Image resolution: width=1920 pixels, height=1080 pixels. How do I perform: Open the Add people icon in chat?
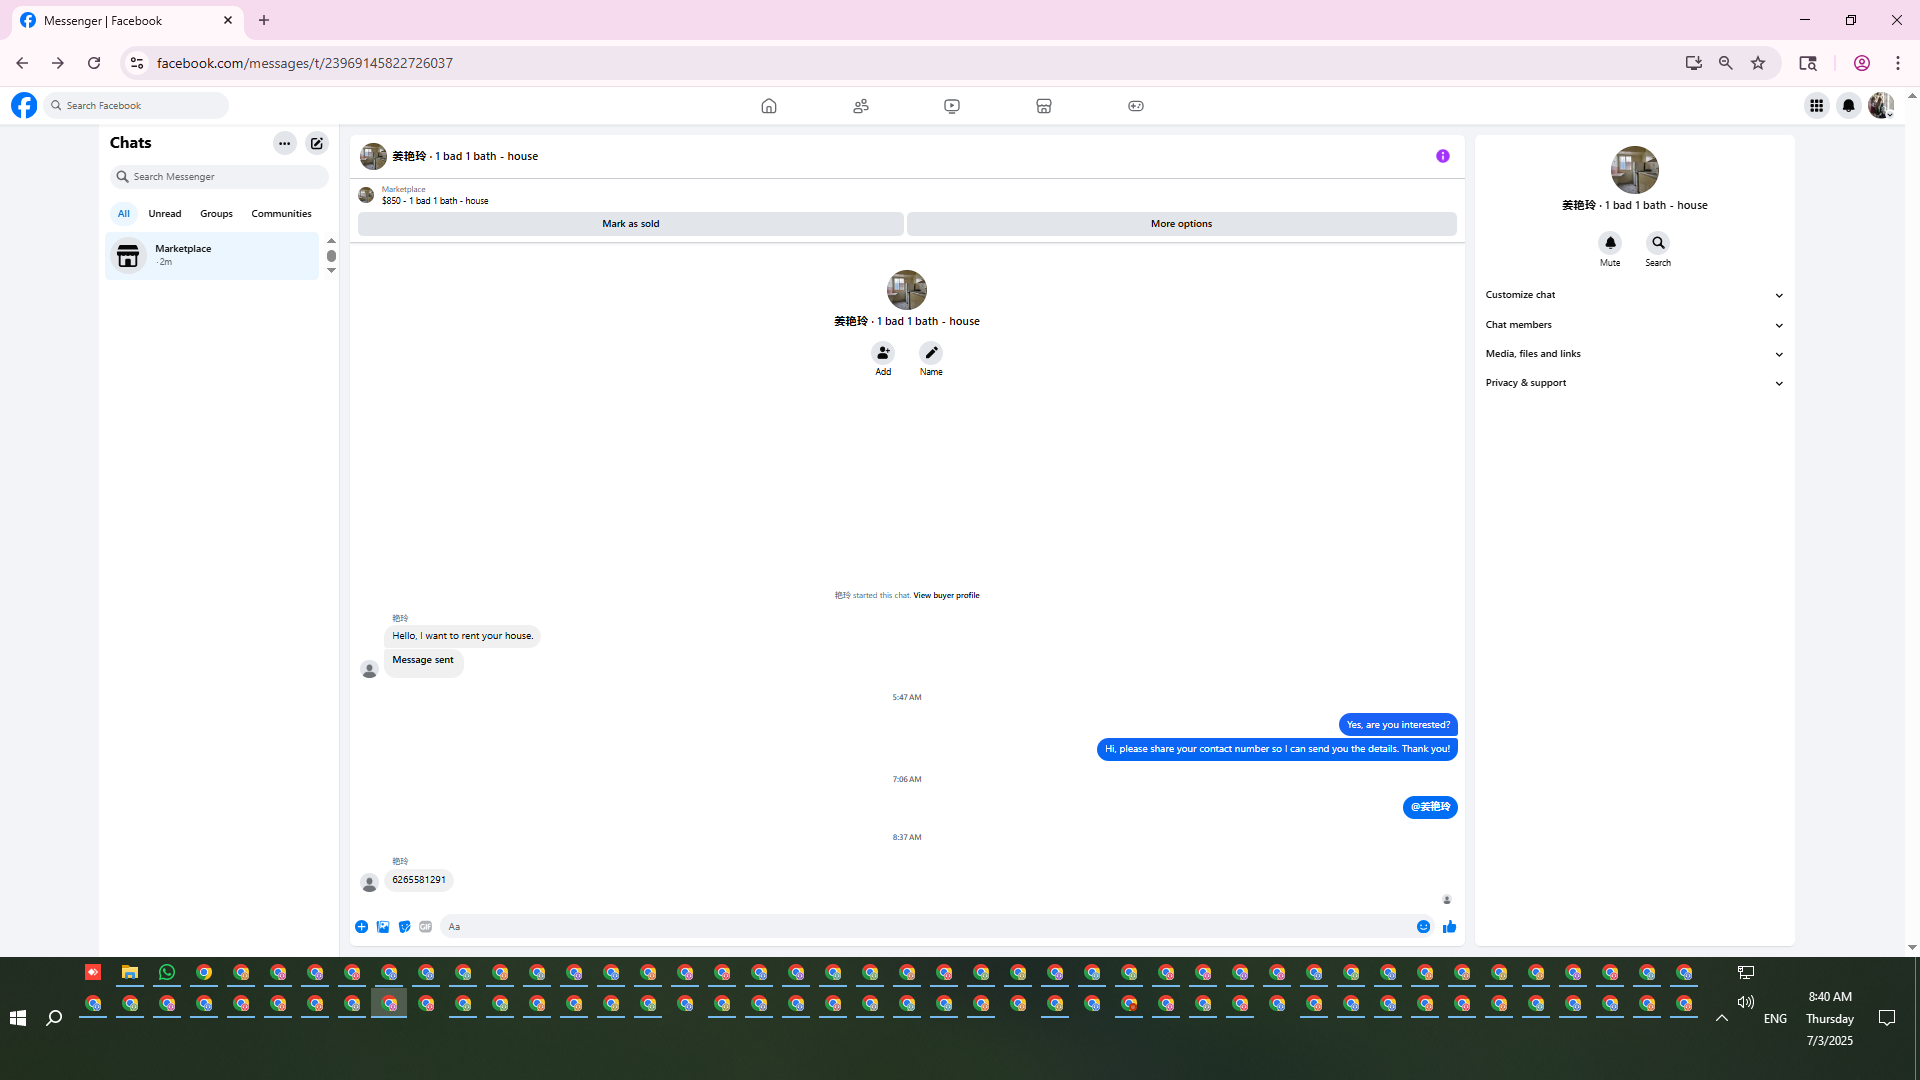pos(883,353)
